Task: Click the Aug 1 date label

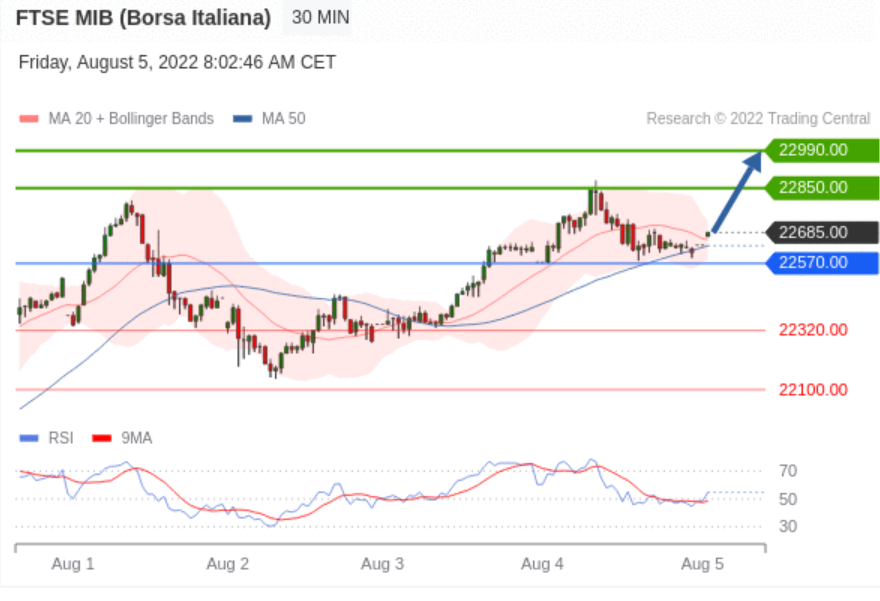Action: tap(73, 564)
